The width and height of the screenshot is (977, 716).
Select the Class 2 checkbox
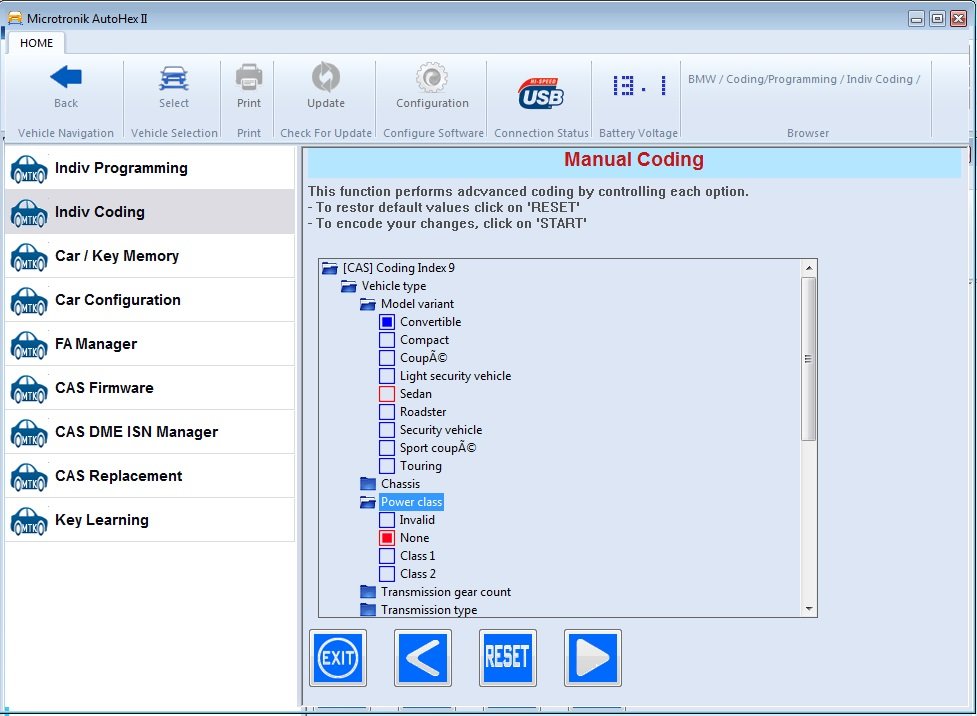[387, 574]
